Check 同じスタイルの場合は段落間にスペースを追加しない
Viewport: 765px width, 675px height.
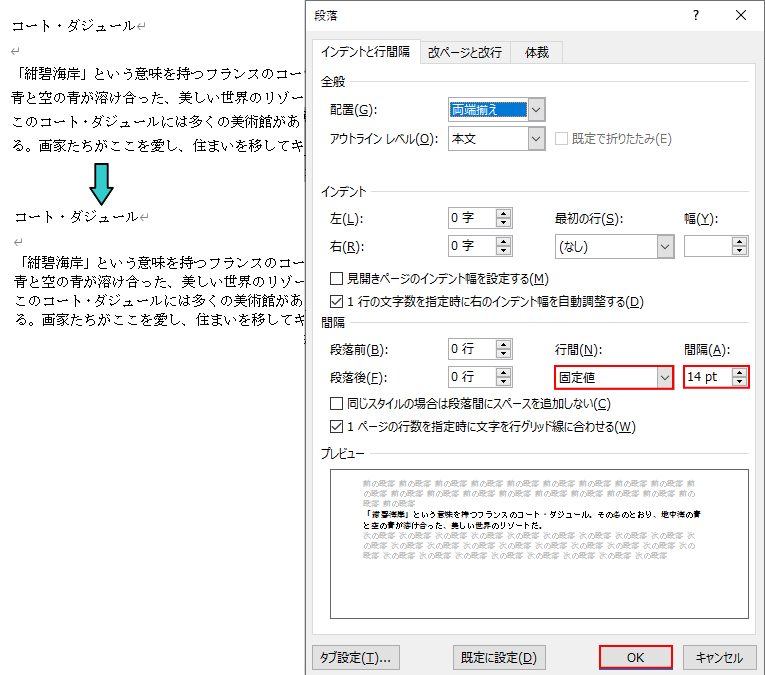click(336, 404)
